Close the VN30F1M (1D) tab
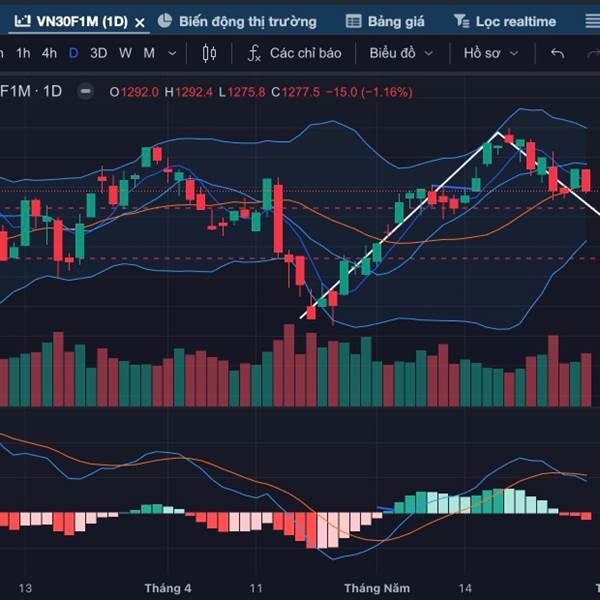Image resolution: width=600 pixels, height=600 pixels. tap(140, 23)
